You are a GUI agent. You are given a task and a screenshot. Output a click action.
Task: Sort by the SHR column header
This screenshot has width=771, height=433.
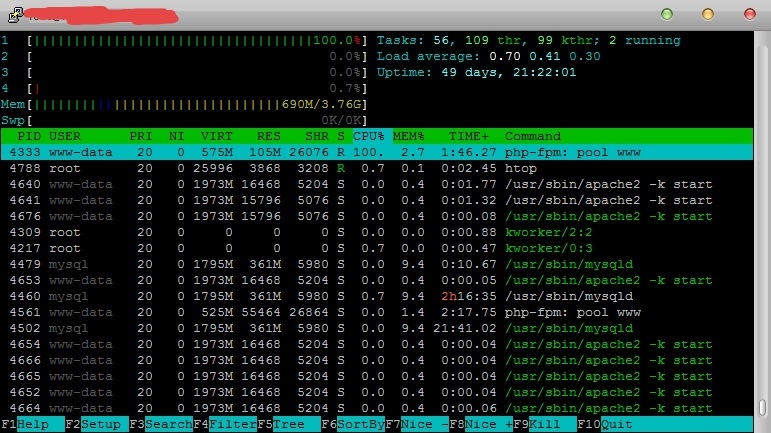317,136
